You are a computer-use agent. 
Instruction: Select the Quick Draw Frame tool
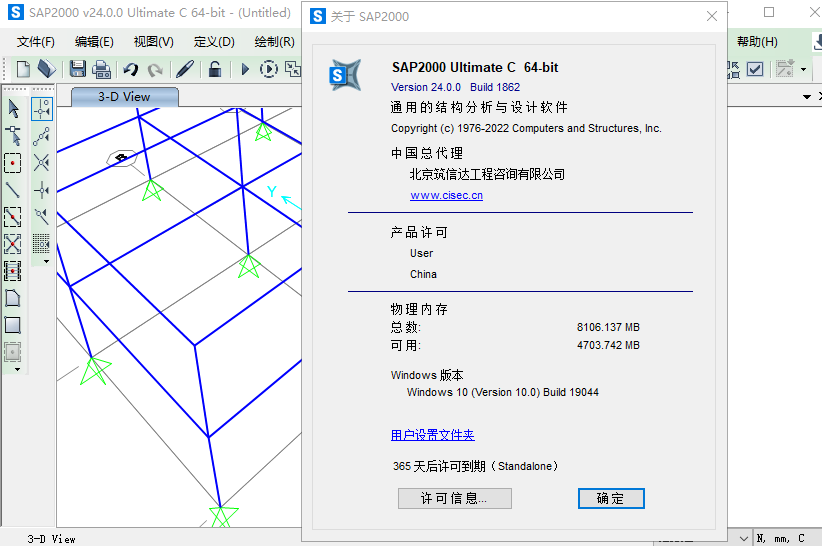[13, 217]
